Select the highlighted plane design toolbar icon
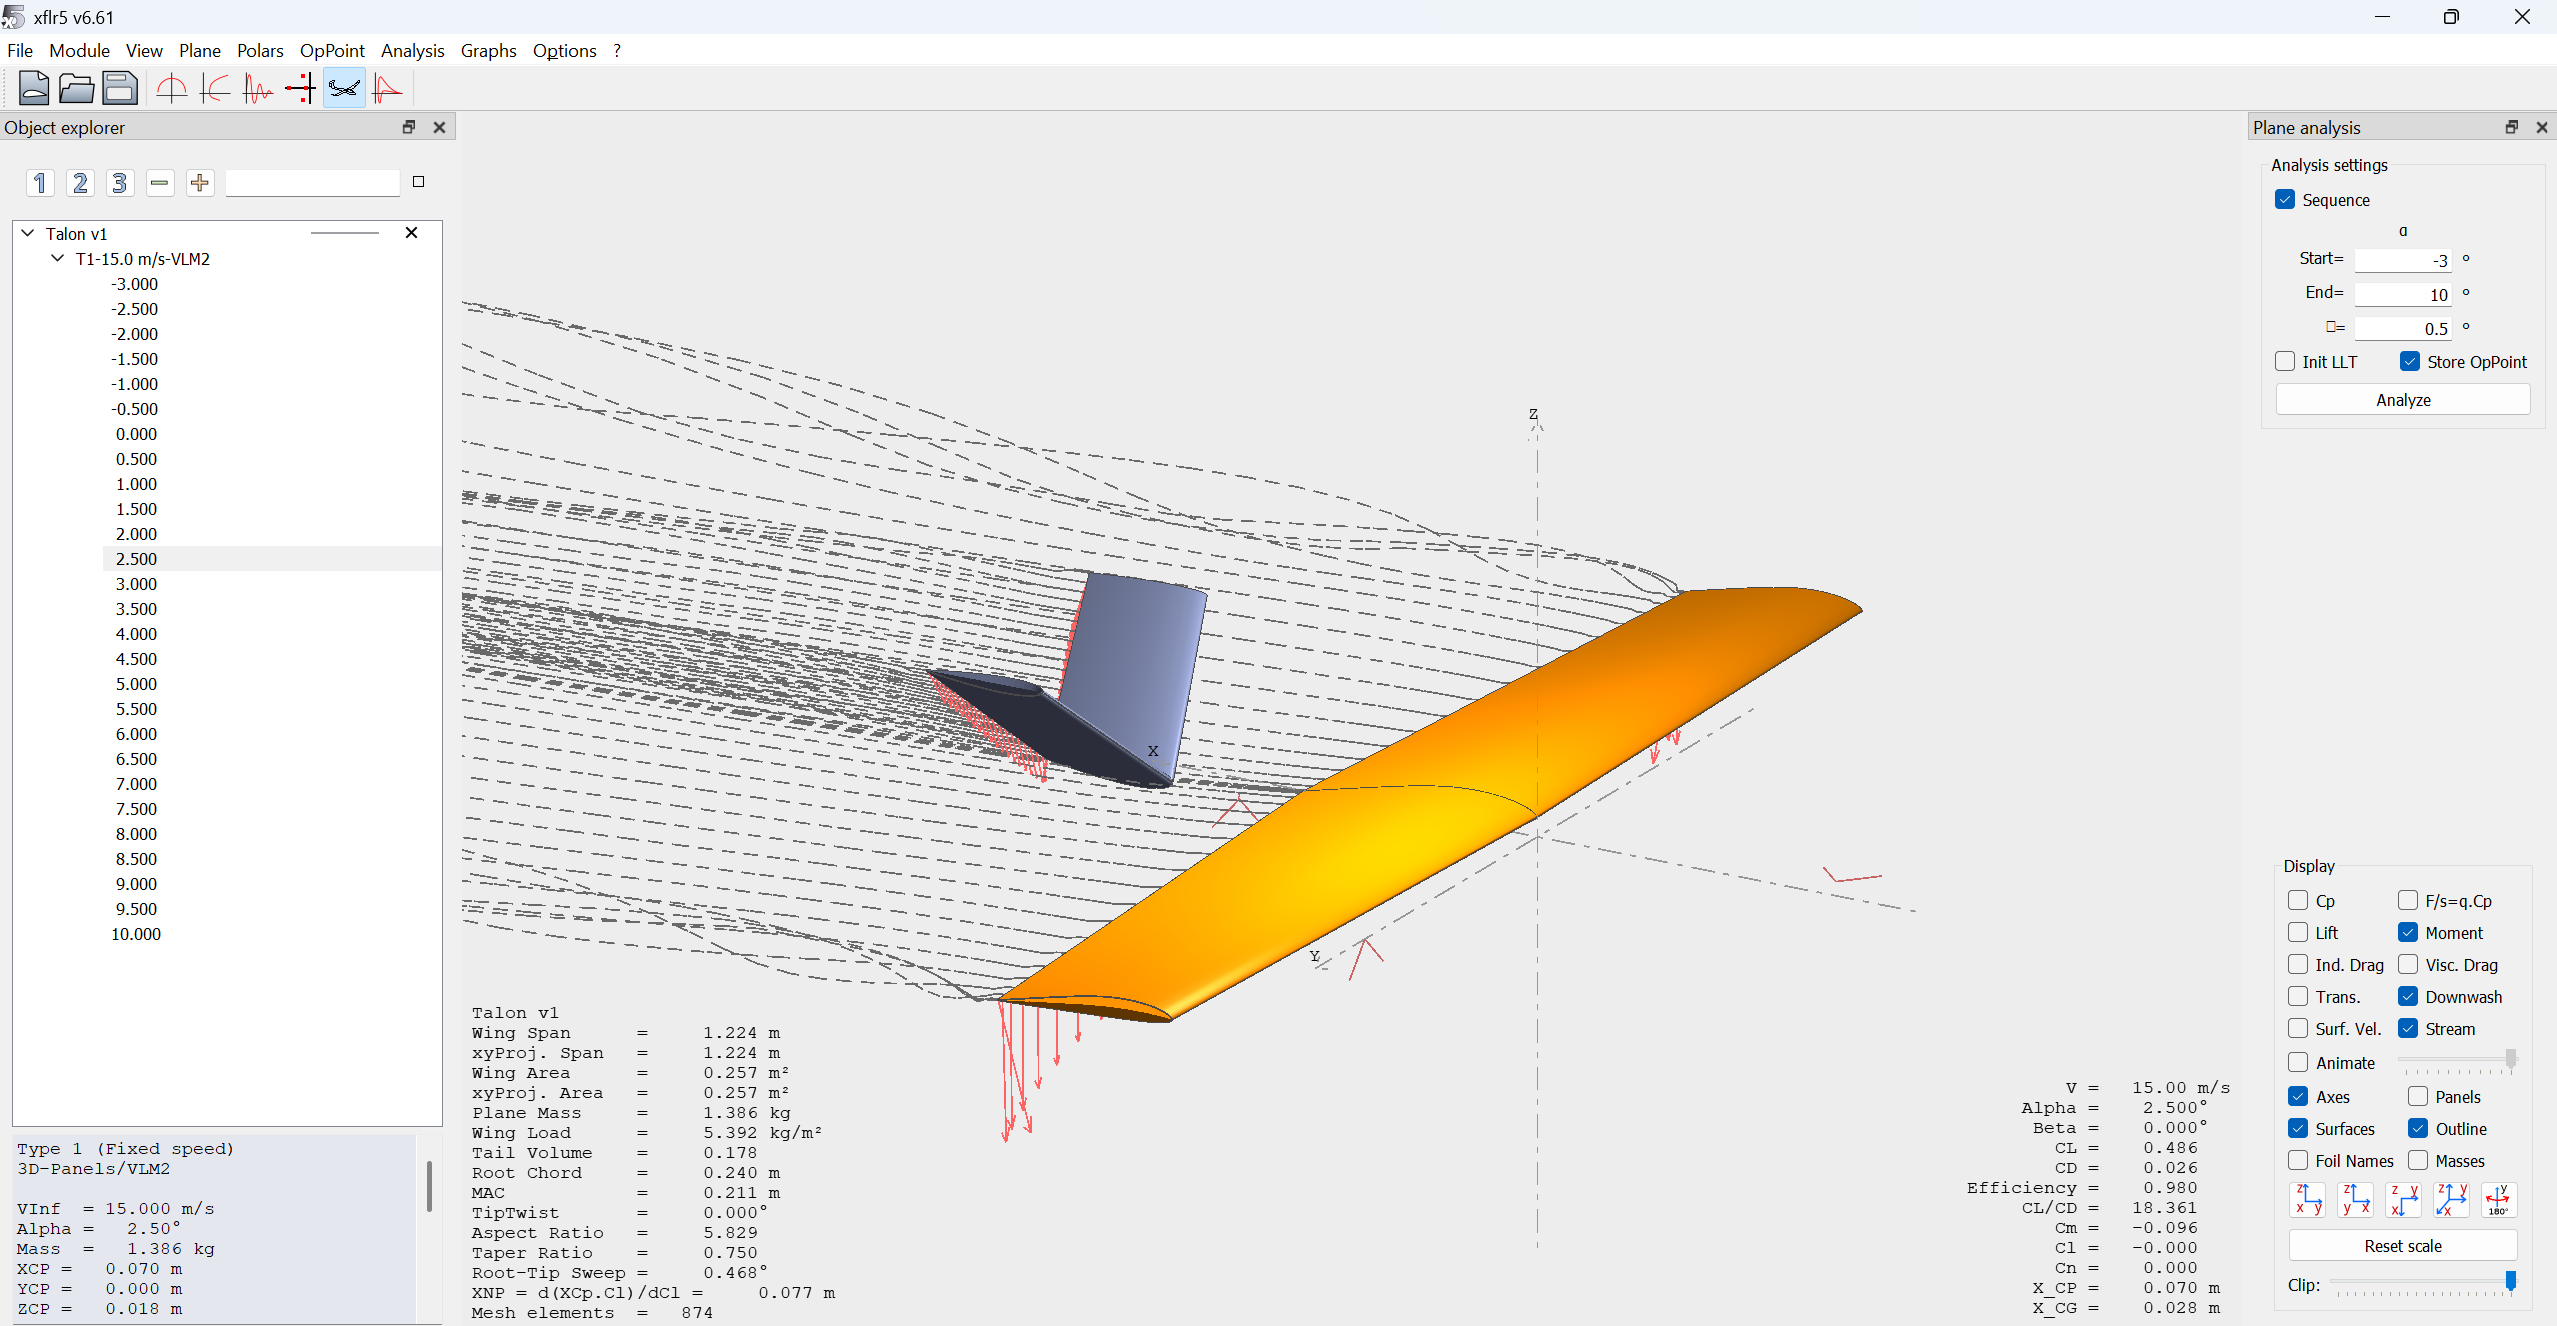The image size is (2557, 1326). coord(344,89)
